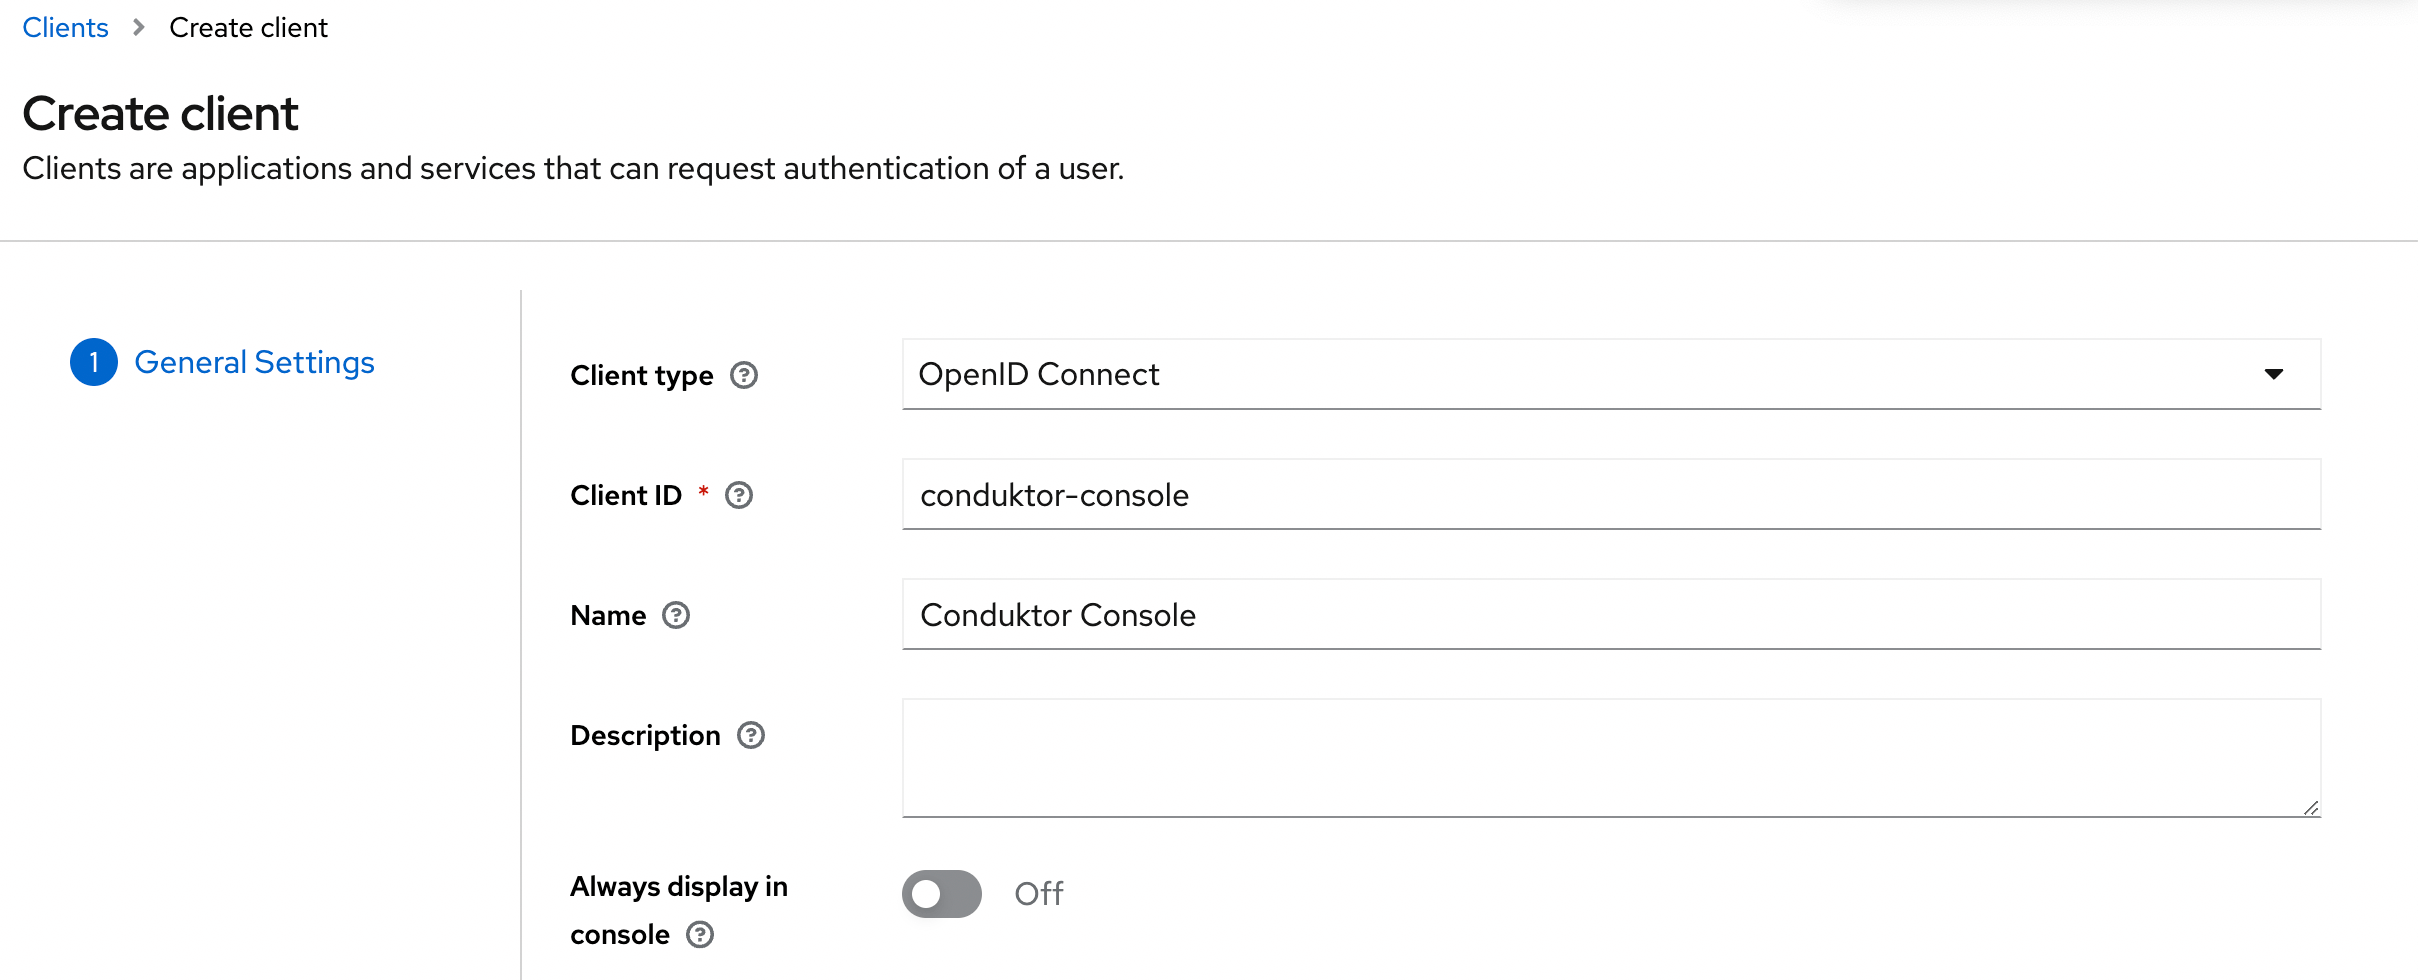Click inside the Description text area
Screen dimensions: 2418x980
pyautogui.click(x=1611, y=758)
